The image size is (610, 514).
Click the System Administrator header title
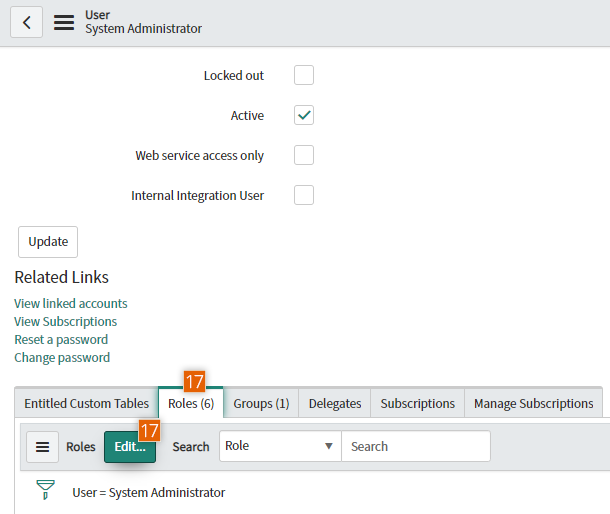point(144,29)
